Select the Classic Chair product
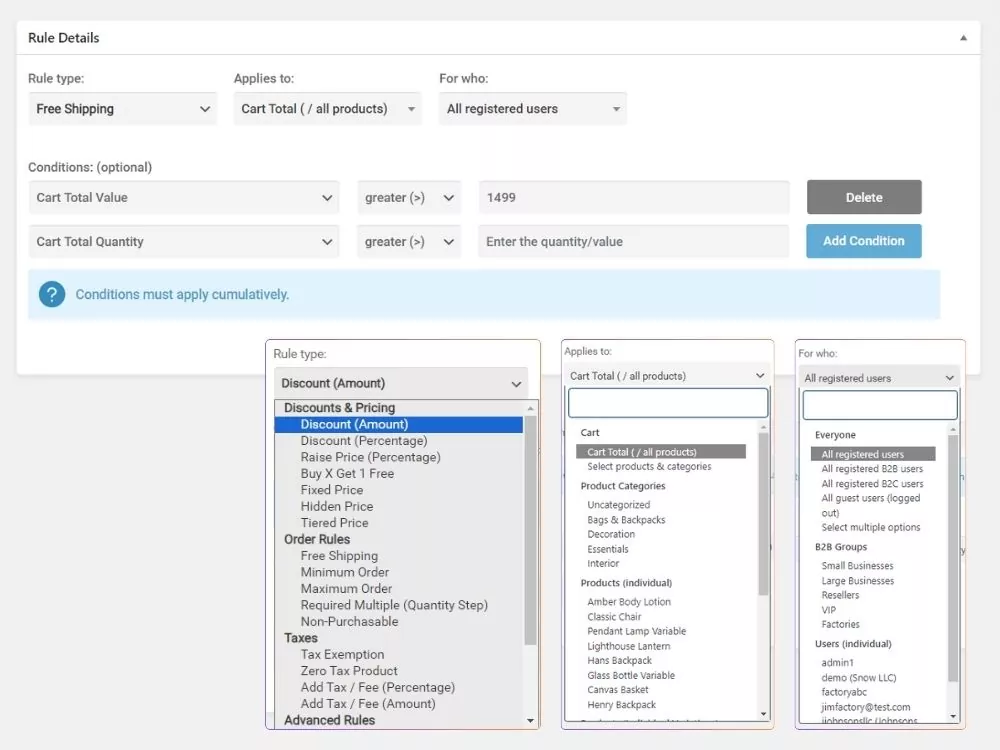The height and width of the screenshot is (750, 1000). pos(614,617)
